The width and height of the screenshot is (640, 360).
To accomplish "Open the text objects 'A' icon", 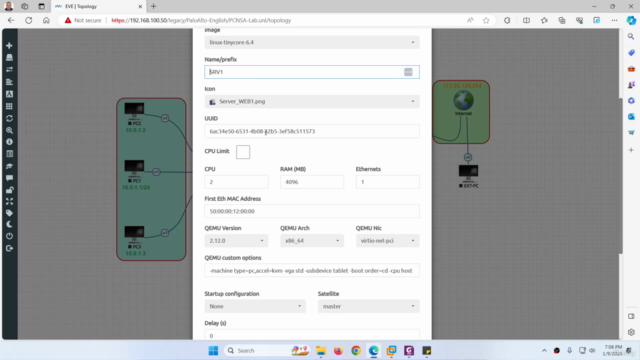I will 9,94.
